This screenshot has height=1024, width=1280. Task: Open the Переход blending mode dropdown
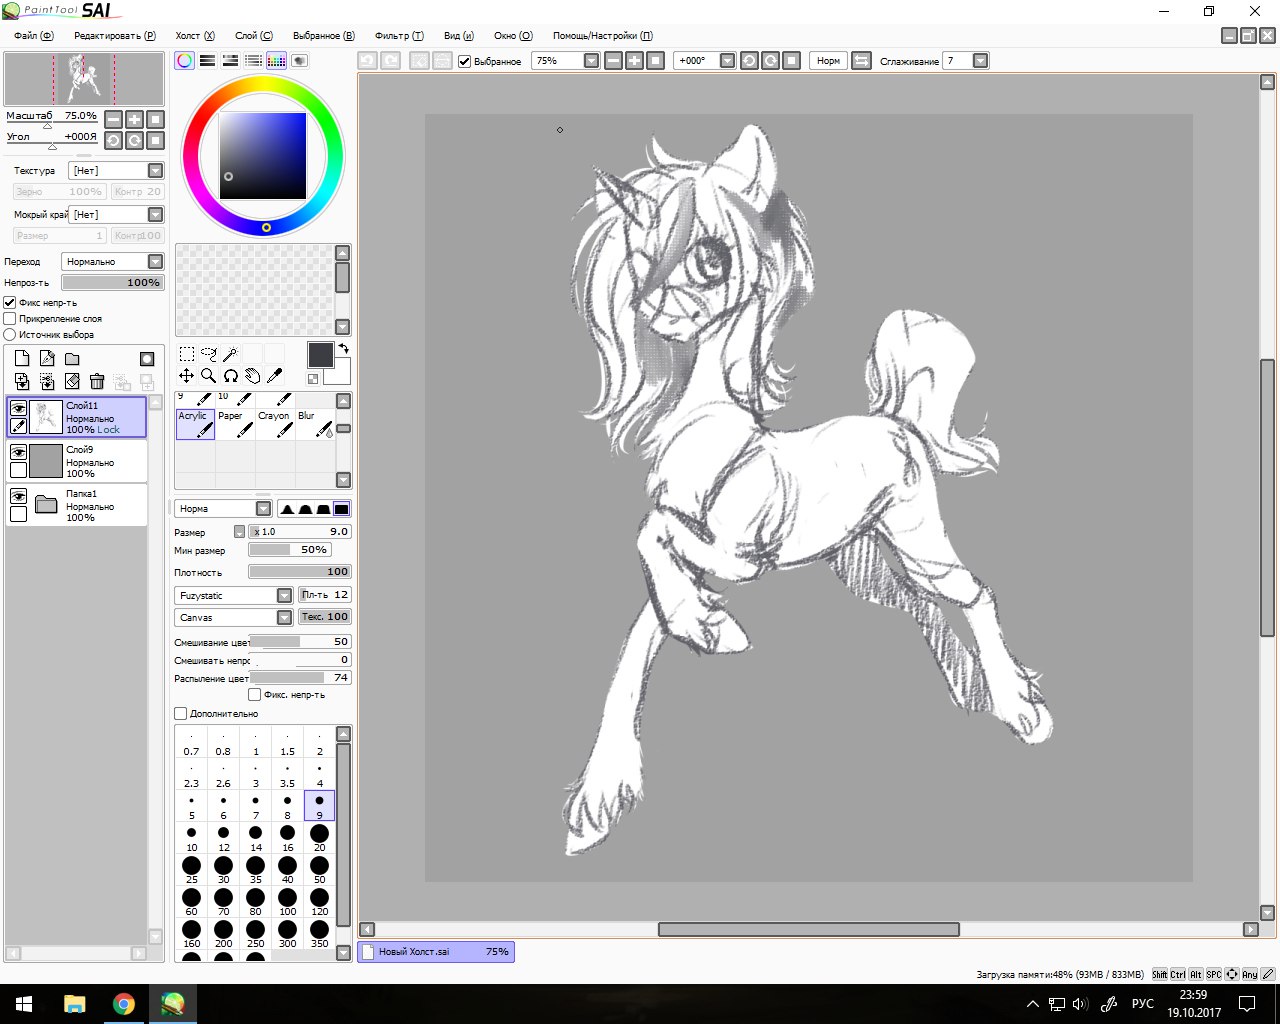[x=112, y=262]
